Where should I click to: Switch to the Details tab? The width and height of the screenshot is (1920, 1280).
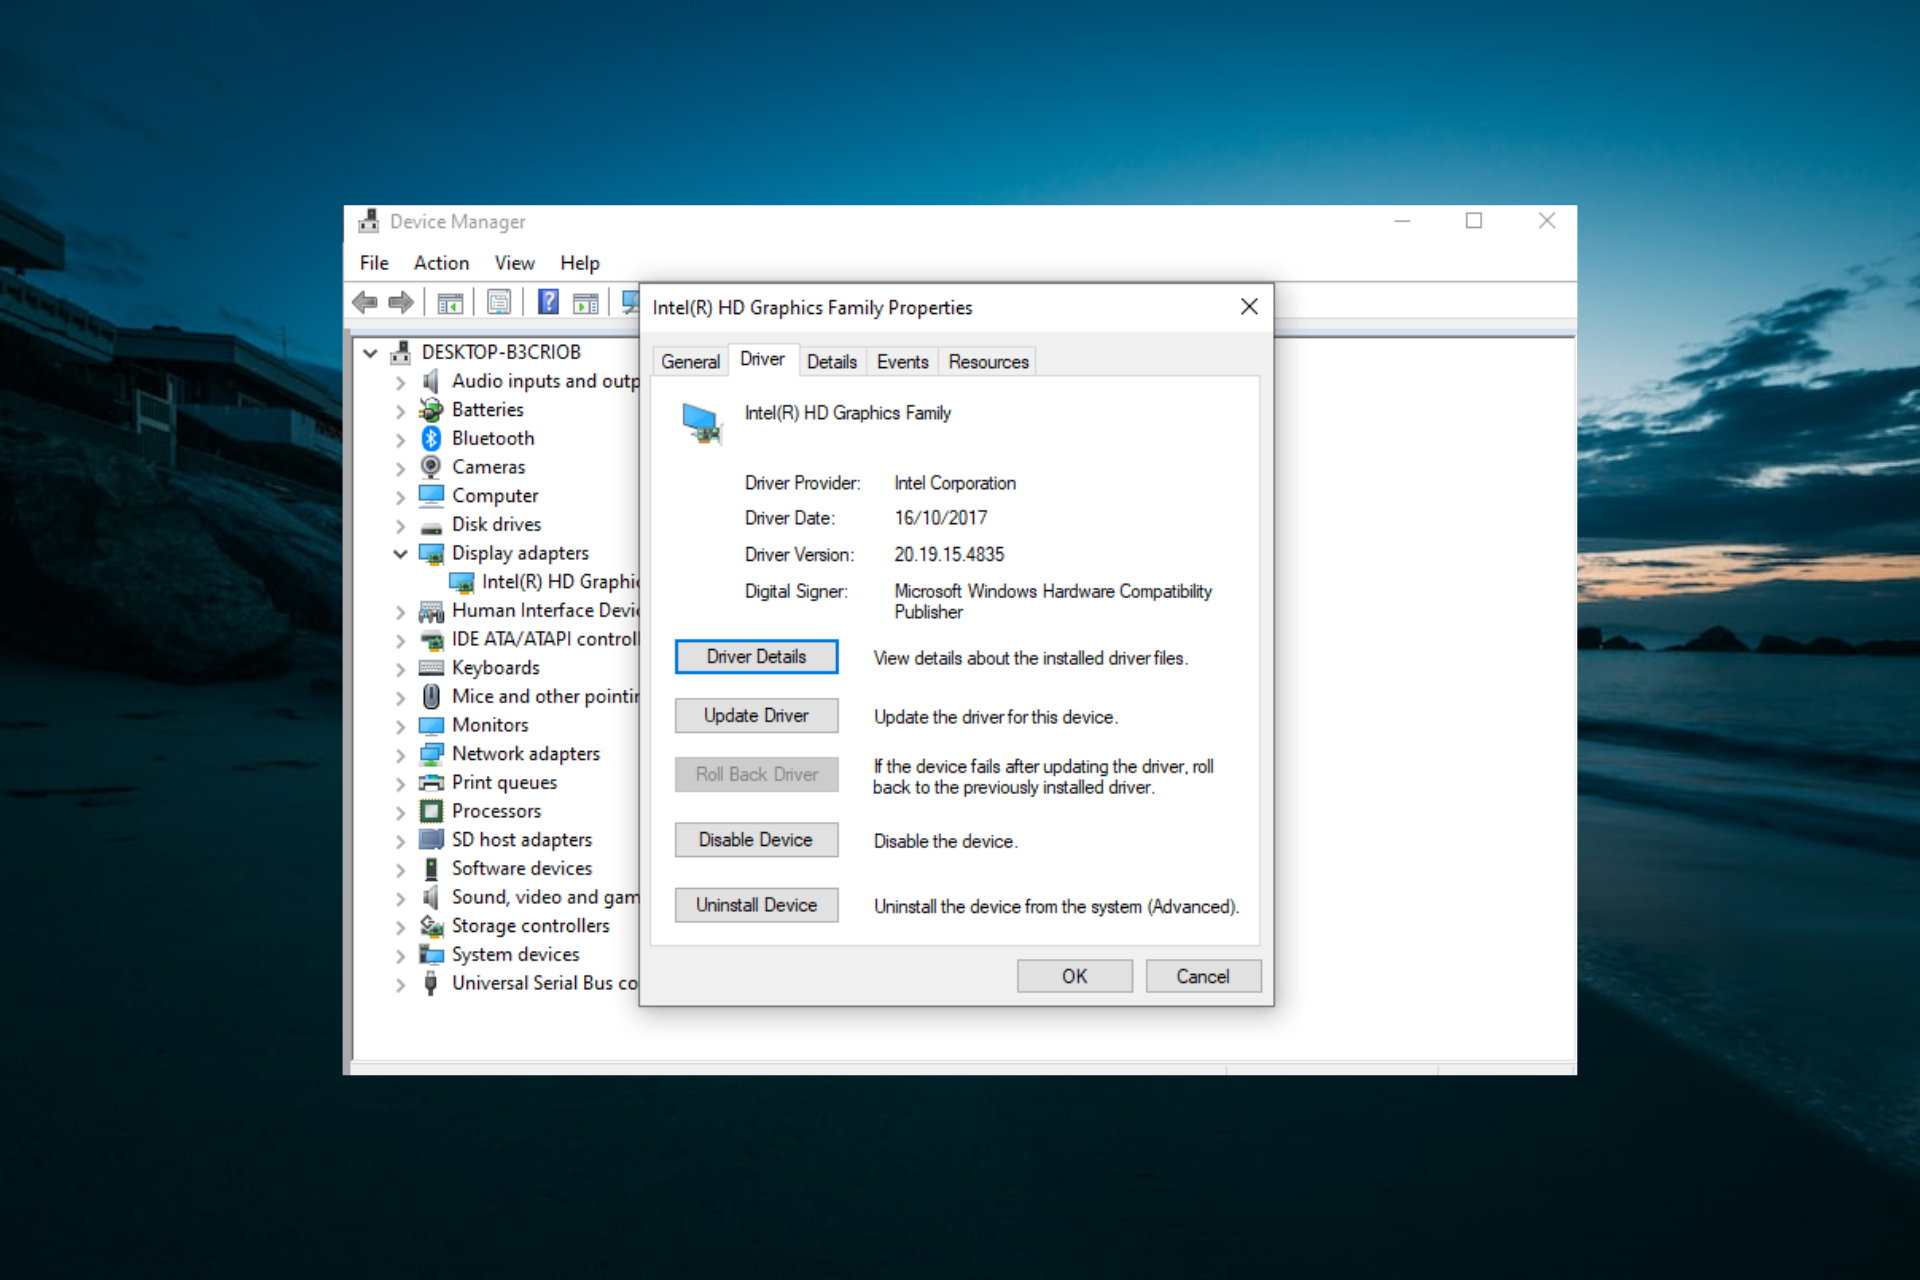pos(831,362)
